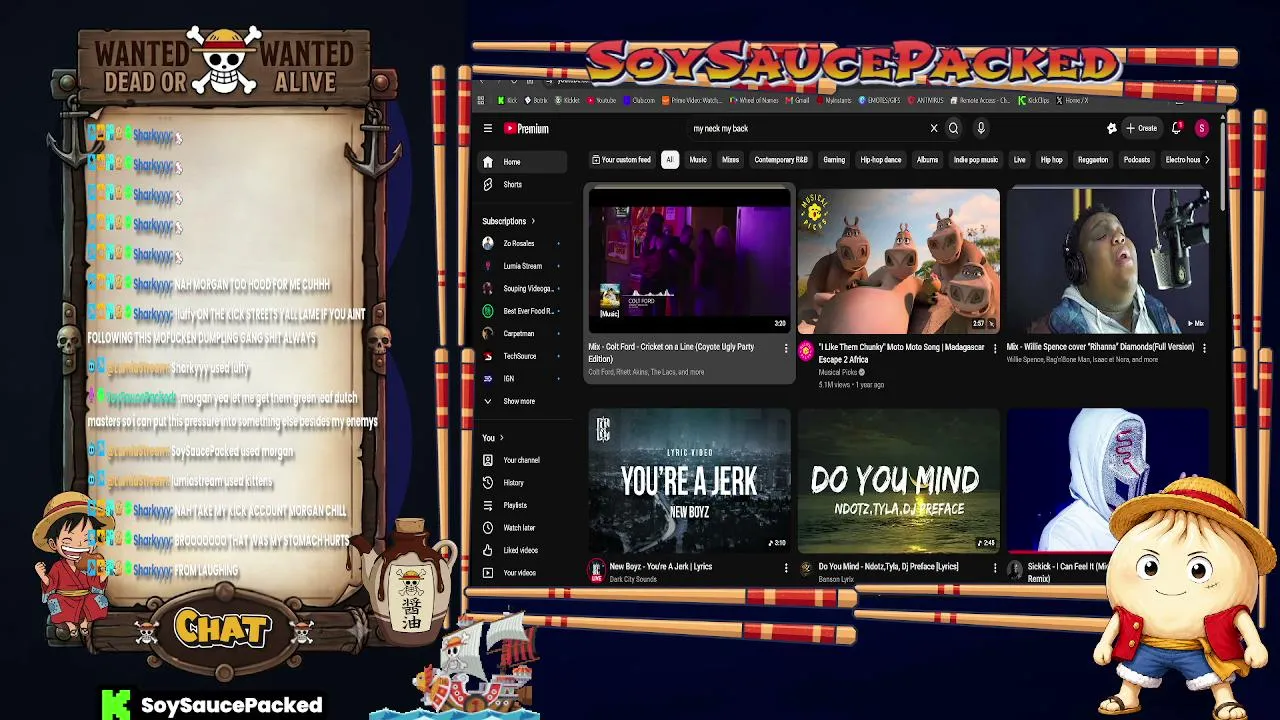1280x720 pixels.
Task: Open the notifications bell
Action: [1177, 128]
